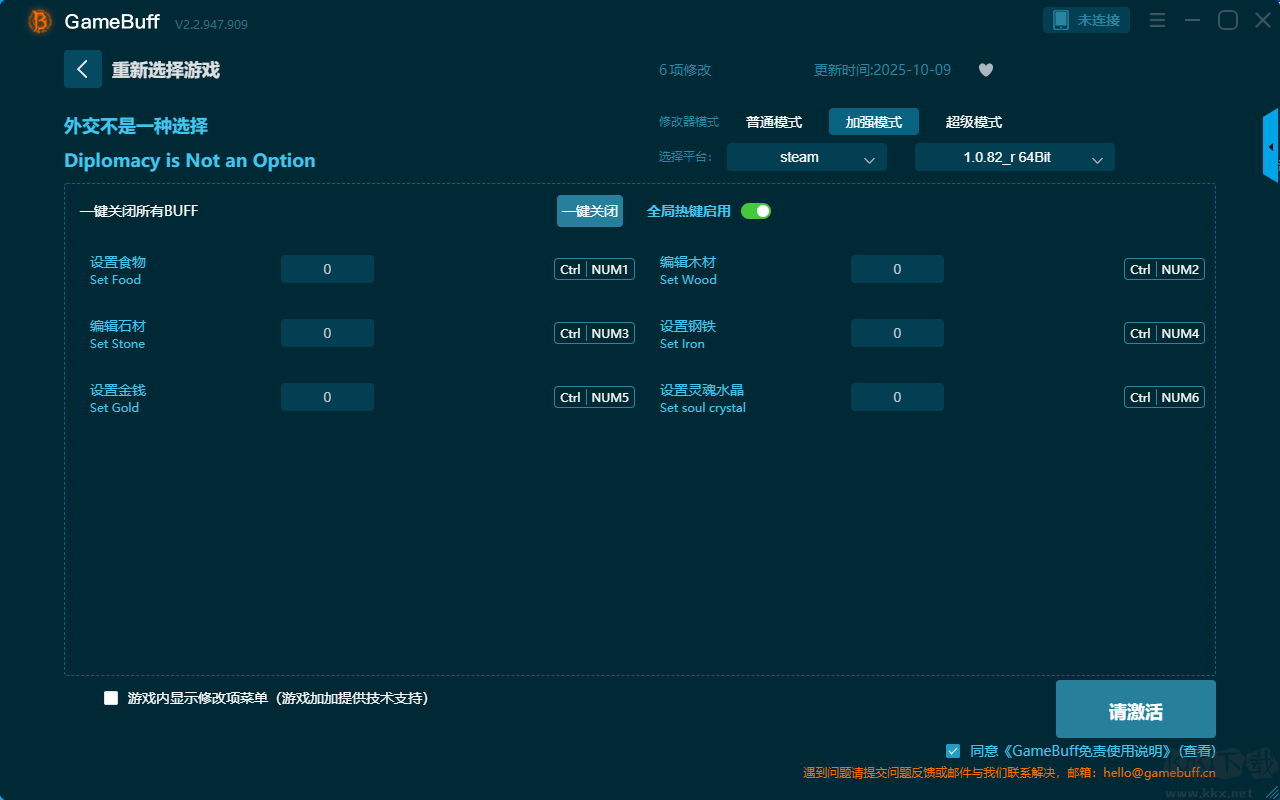
Task: Toggle the global hotkey switch
Action: coord(756,211)
